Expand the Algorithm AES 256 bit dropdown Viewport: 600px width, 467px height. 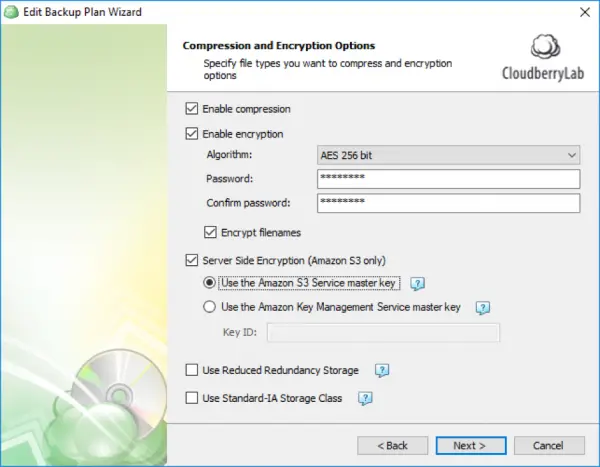(448, 155)
